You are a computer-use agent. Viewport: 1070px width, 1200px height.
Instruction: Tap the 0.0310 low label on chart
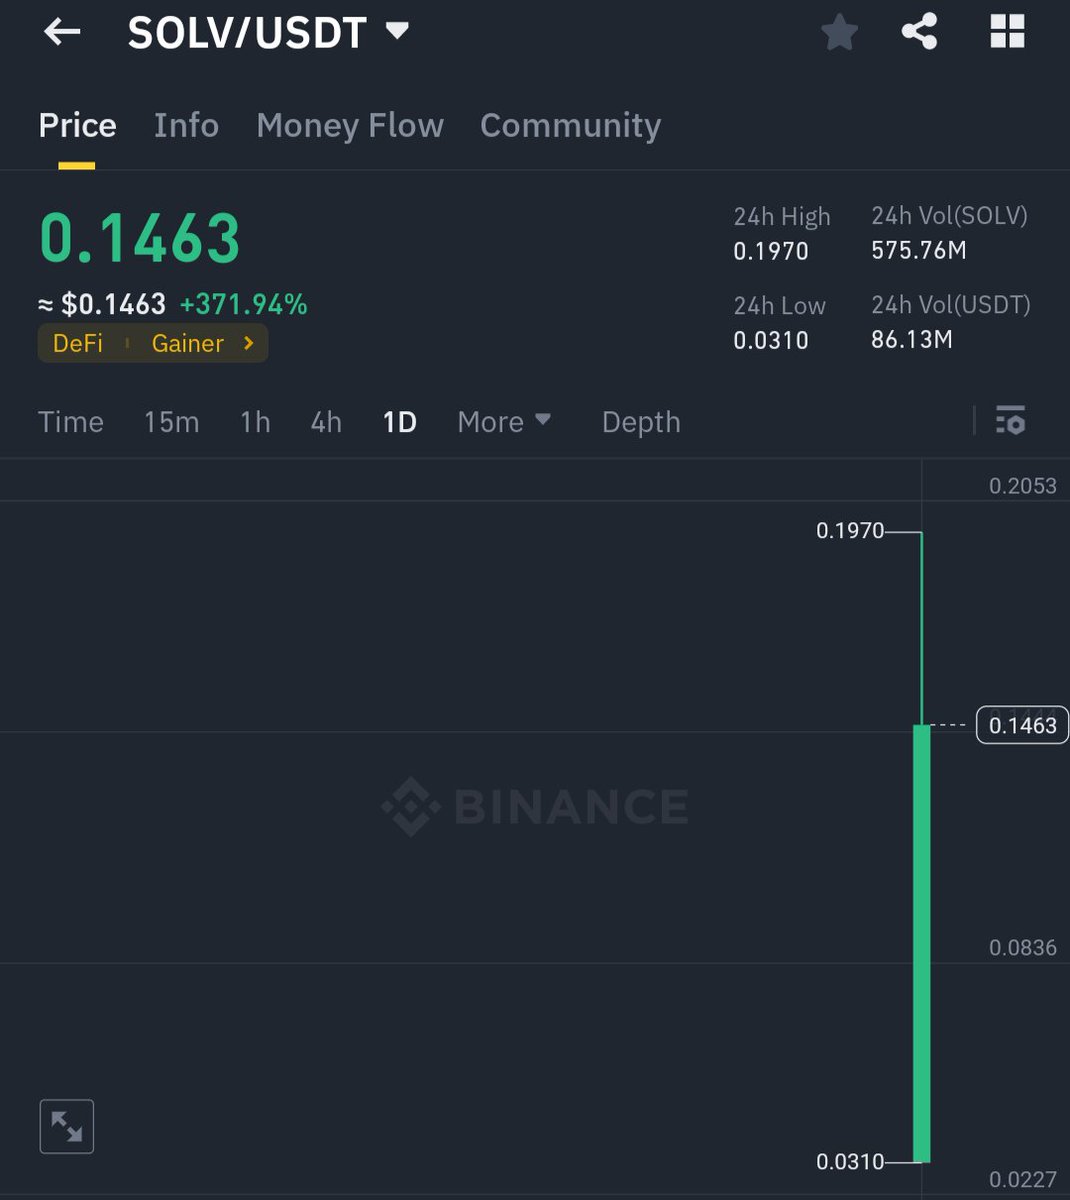point(850,1162)
